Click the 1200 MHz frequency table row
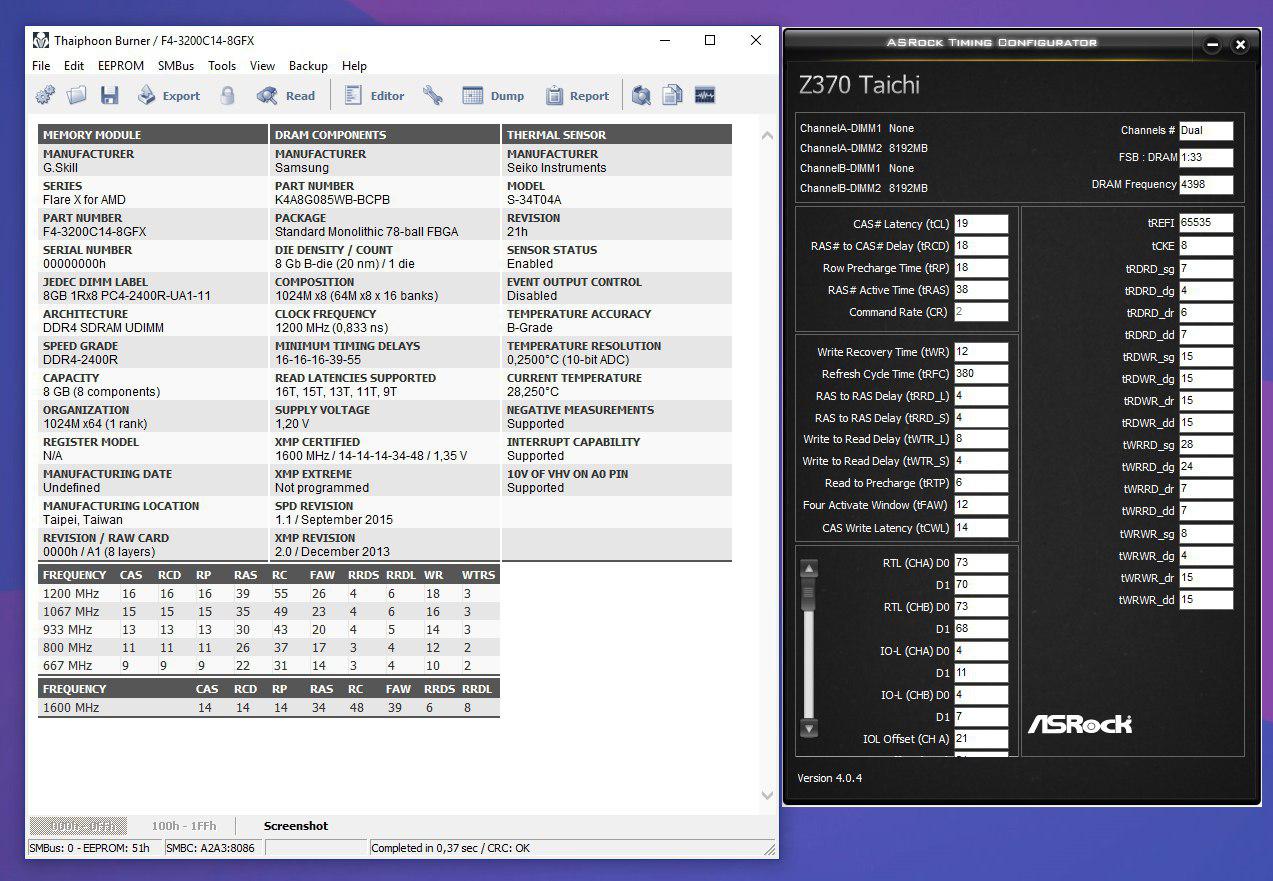This screenshot has height=881, width=1273. (x=269, y=594)
